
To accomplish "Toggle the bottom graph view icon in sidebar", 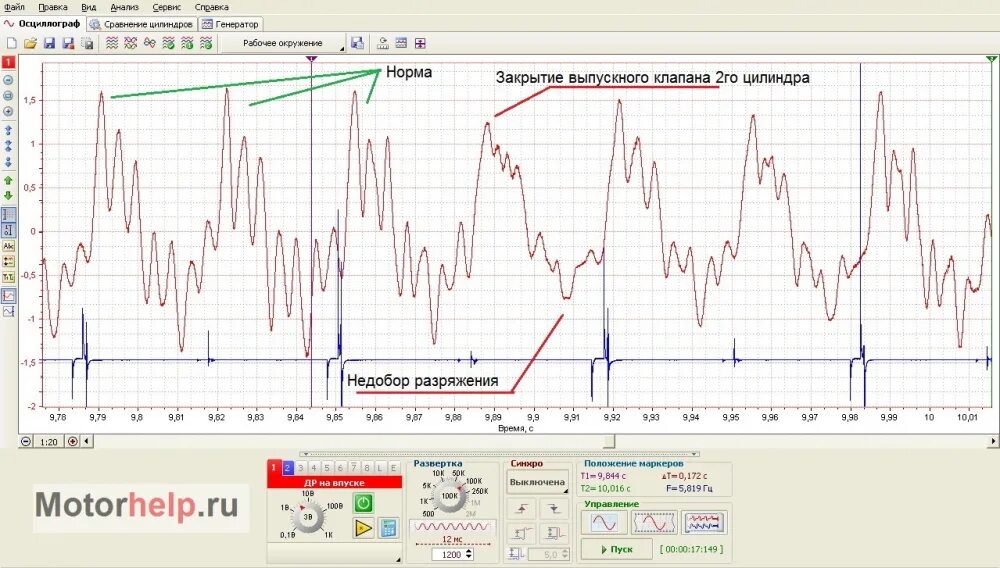I will pos(8,312).
